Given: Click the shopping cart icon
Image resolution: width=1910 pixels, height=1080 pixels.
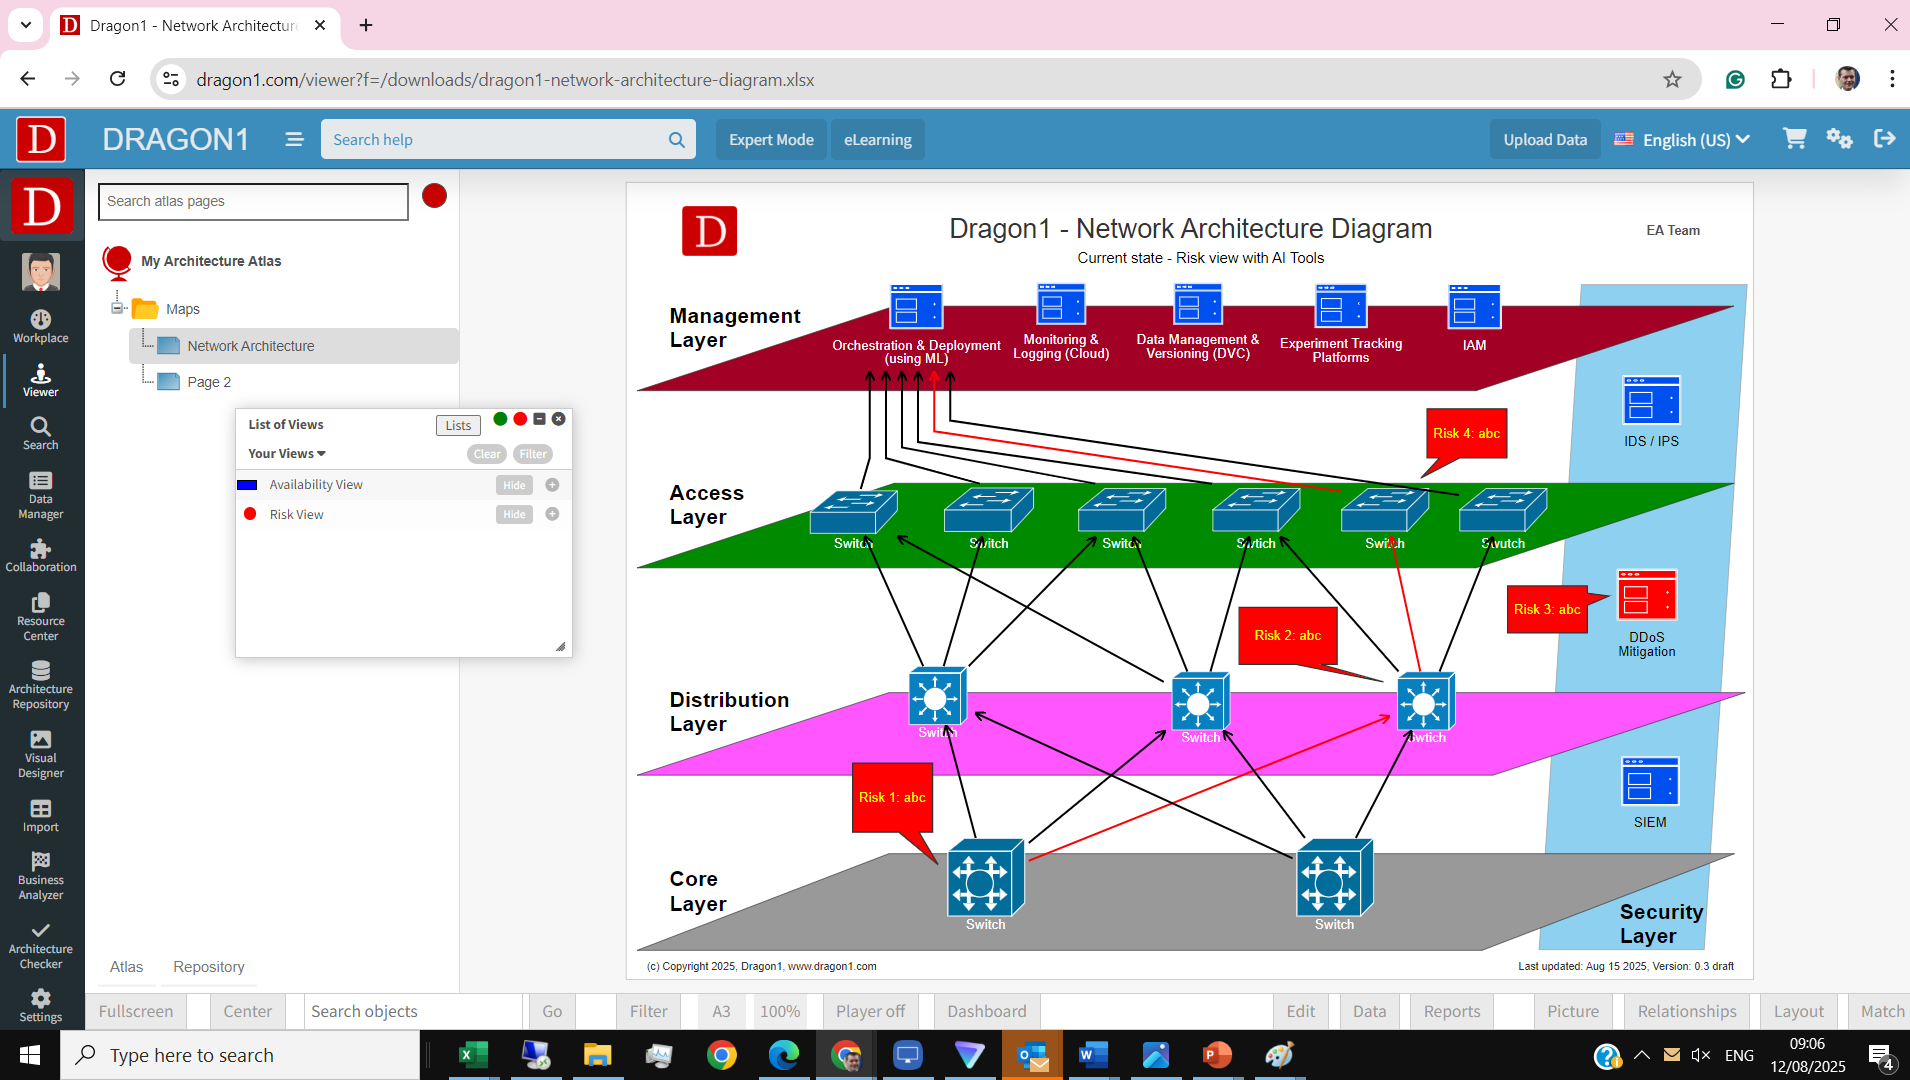Looking at the screenshot, I should pyautogui.click(x=1795, y=139).
